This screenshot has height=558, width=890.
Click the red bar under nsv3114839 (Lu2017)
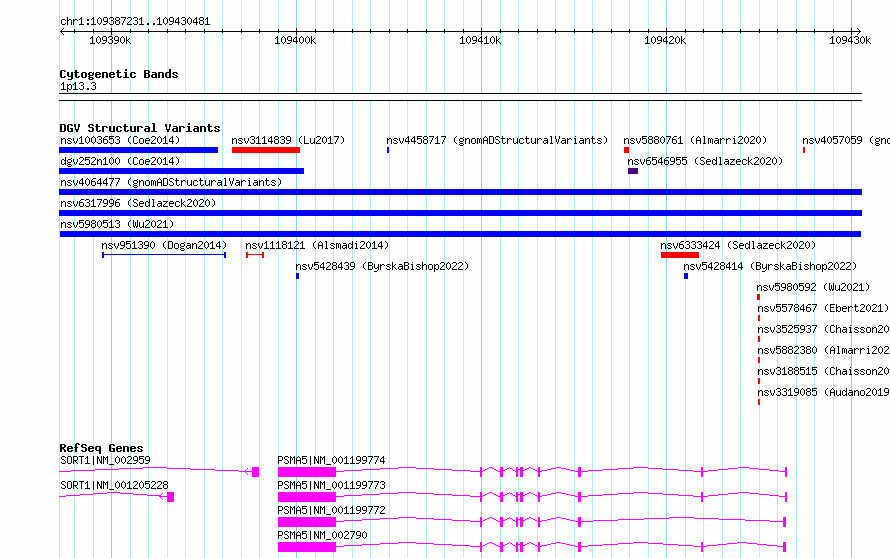click(x=266, y=150)
